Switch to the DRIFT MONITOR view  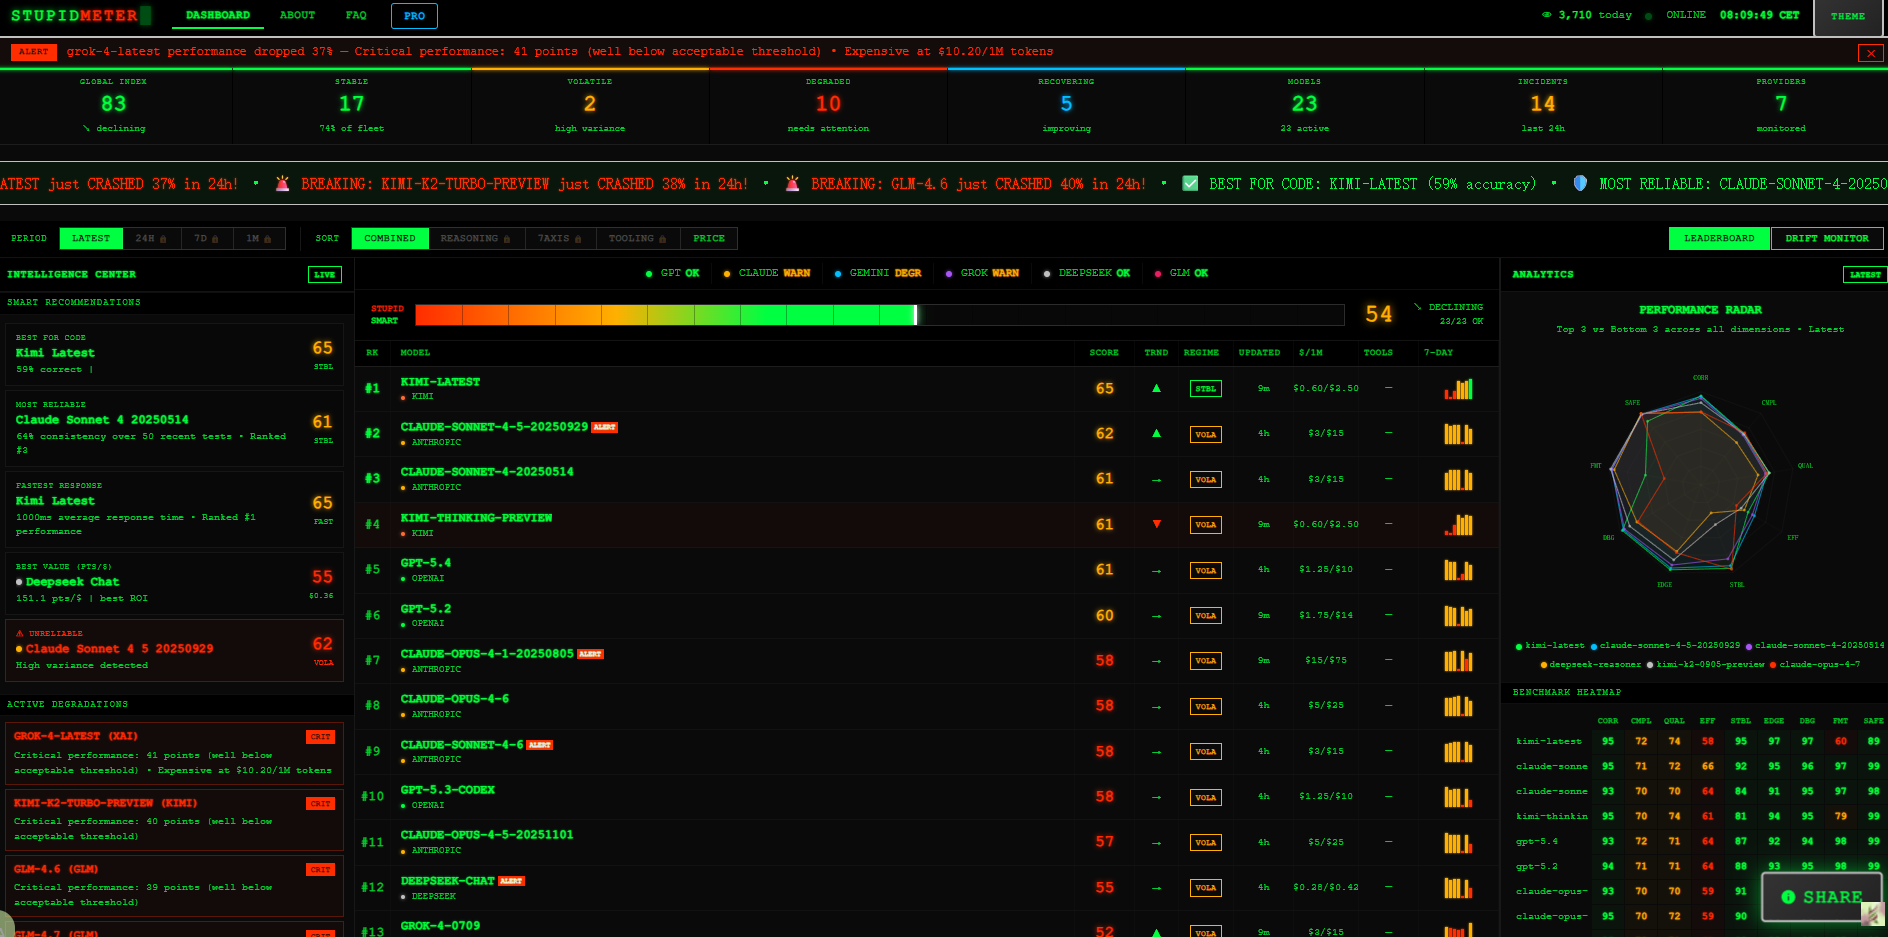tap(1827, 238)
